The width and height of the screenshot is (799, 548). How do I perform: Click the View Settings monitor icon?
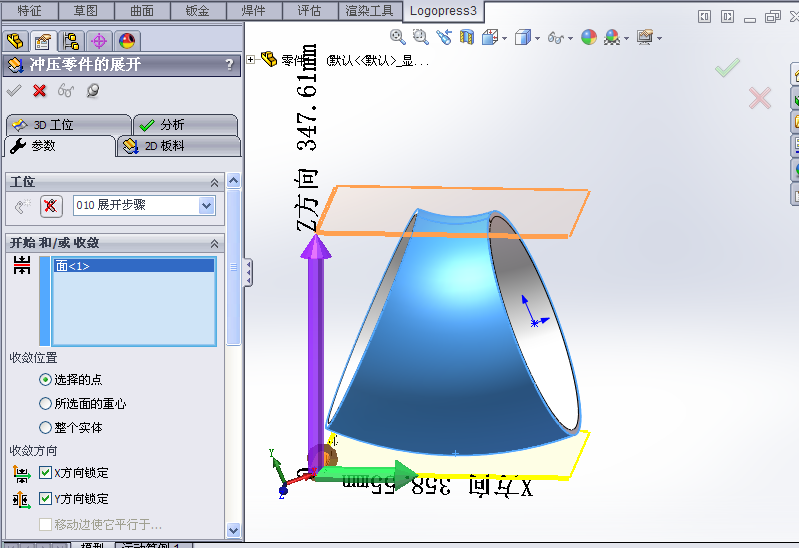point(645,37)
